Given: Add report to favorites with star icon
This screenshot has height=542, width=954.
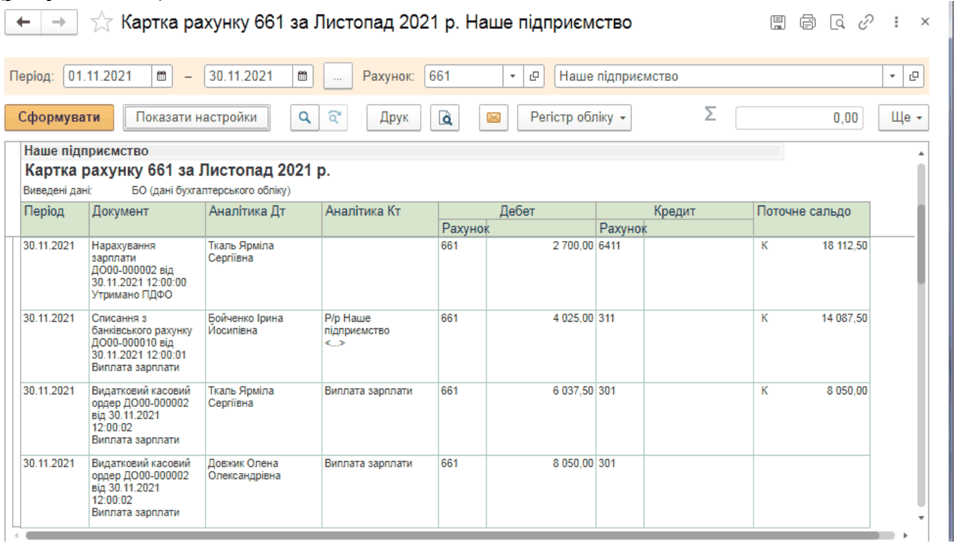Looking at the screenshot, I should [x=101, y=23].
